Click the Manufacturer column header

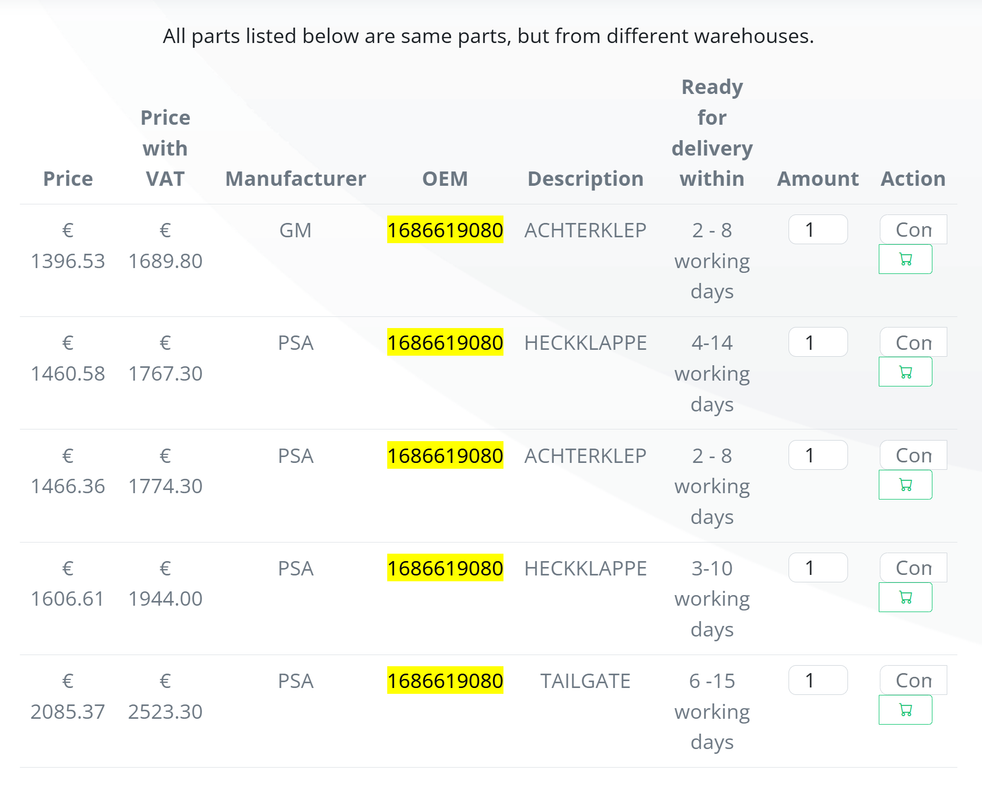(296, 179)
